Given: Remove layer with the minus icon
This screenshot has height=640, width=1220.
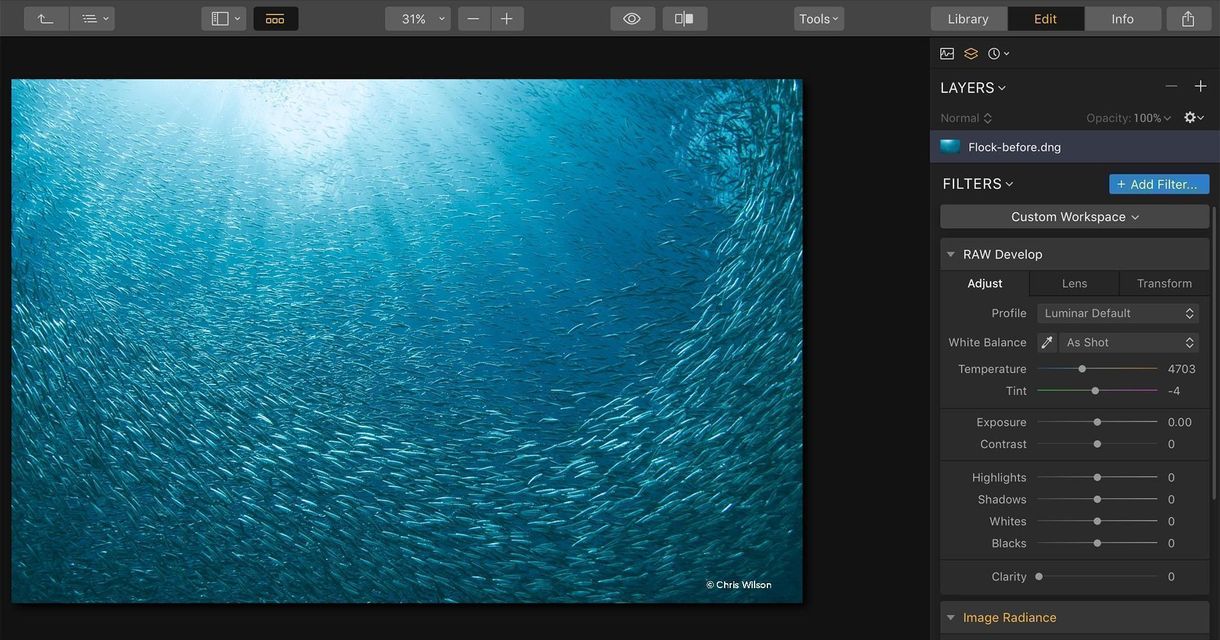Looking at the screenshot, I should pos(1171,87).
